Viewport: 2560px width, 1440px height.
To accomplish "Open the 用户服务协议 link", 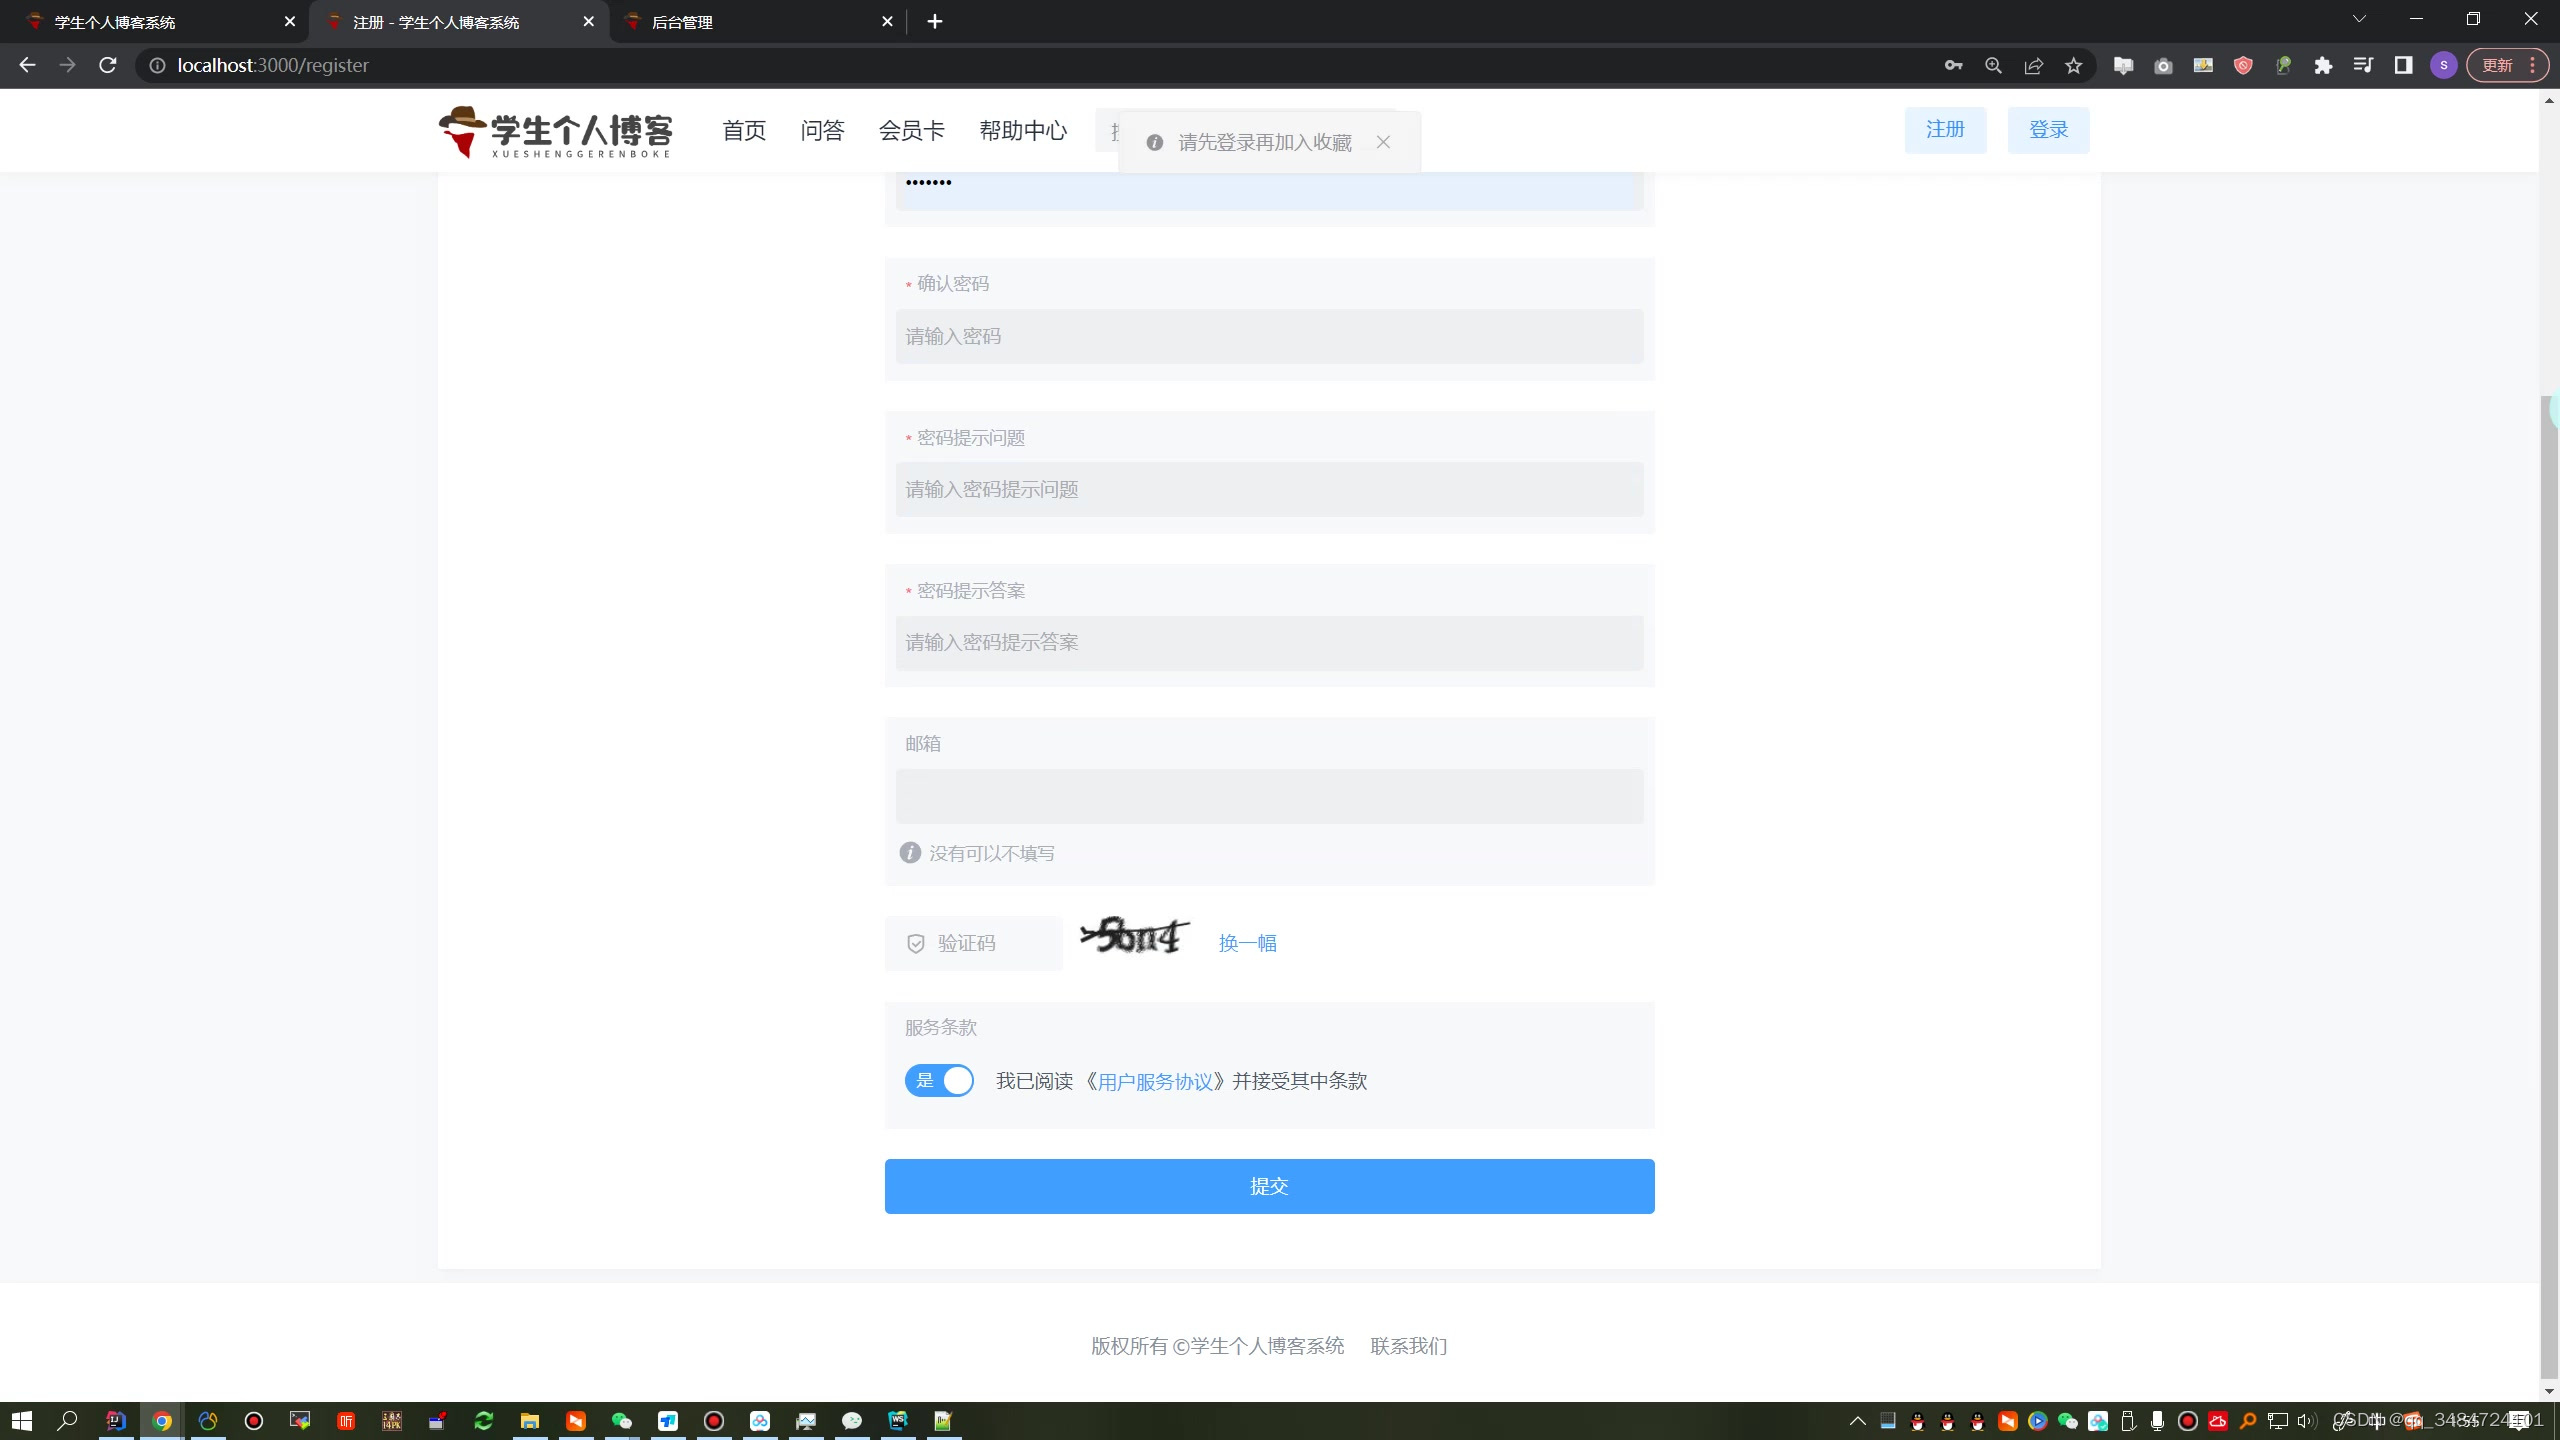I will [x=1155, y=1081].
